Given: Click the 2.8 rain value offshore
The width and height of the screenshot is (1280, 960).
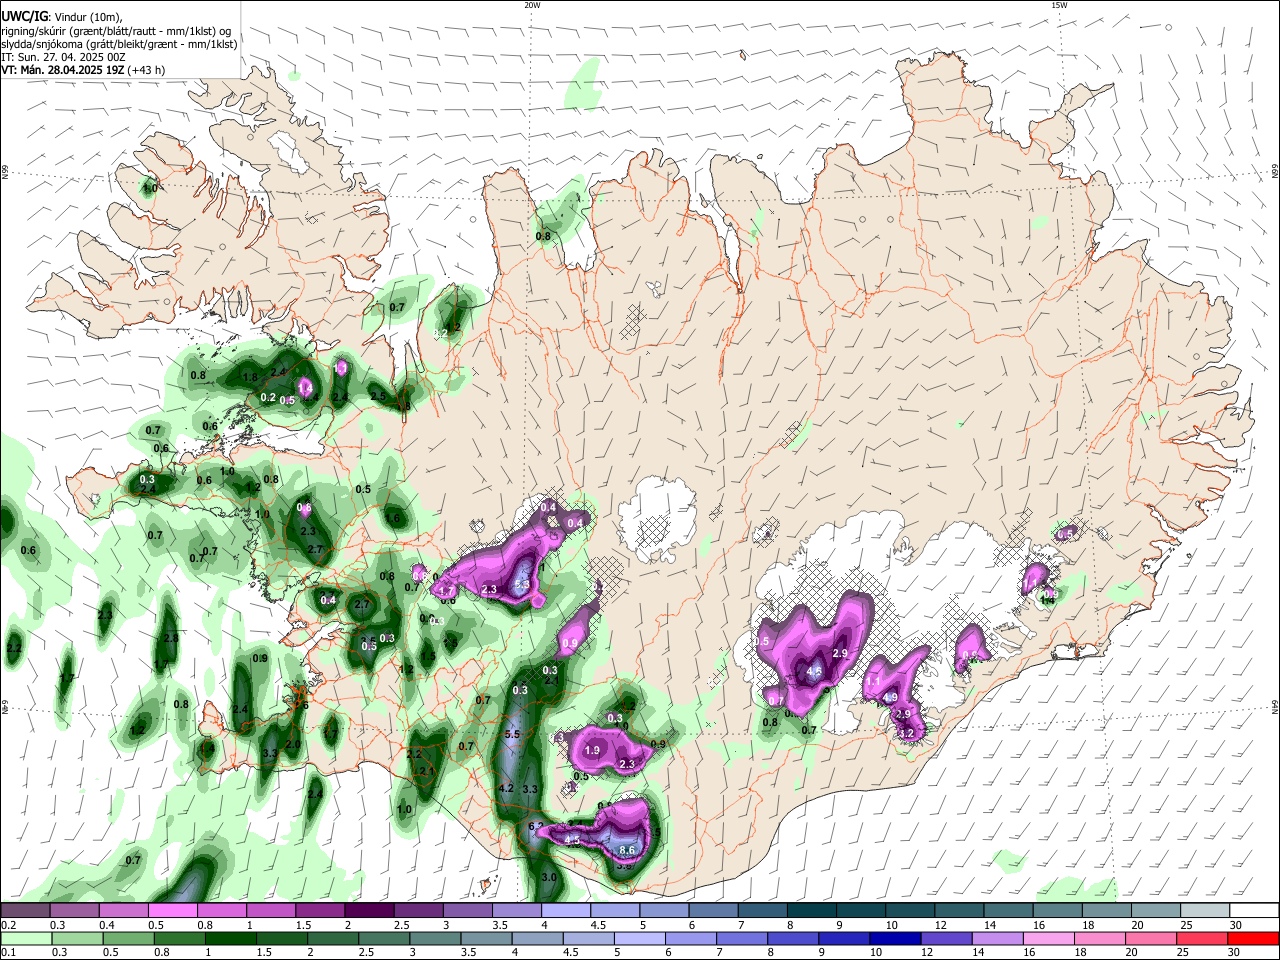Looking at the screenshot, I should tap(172, 637).
